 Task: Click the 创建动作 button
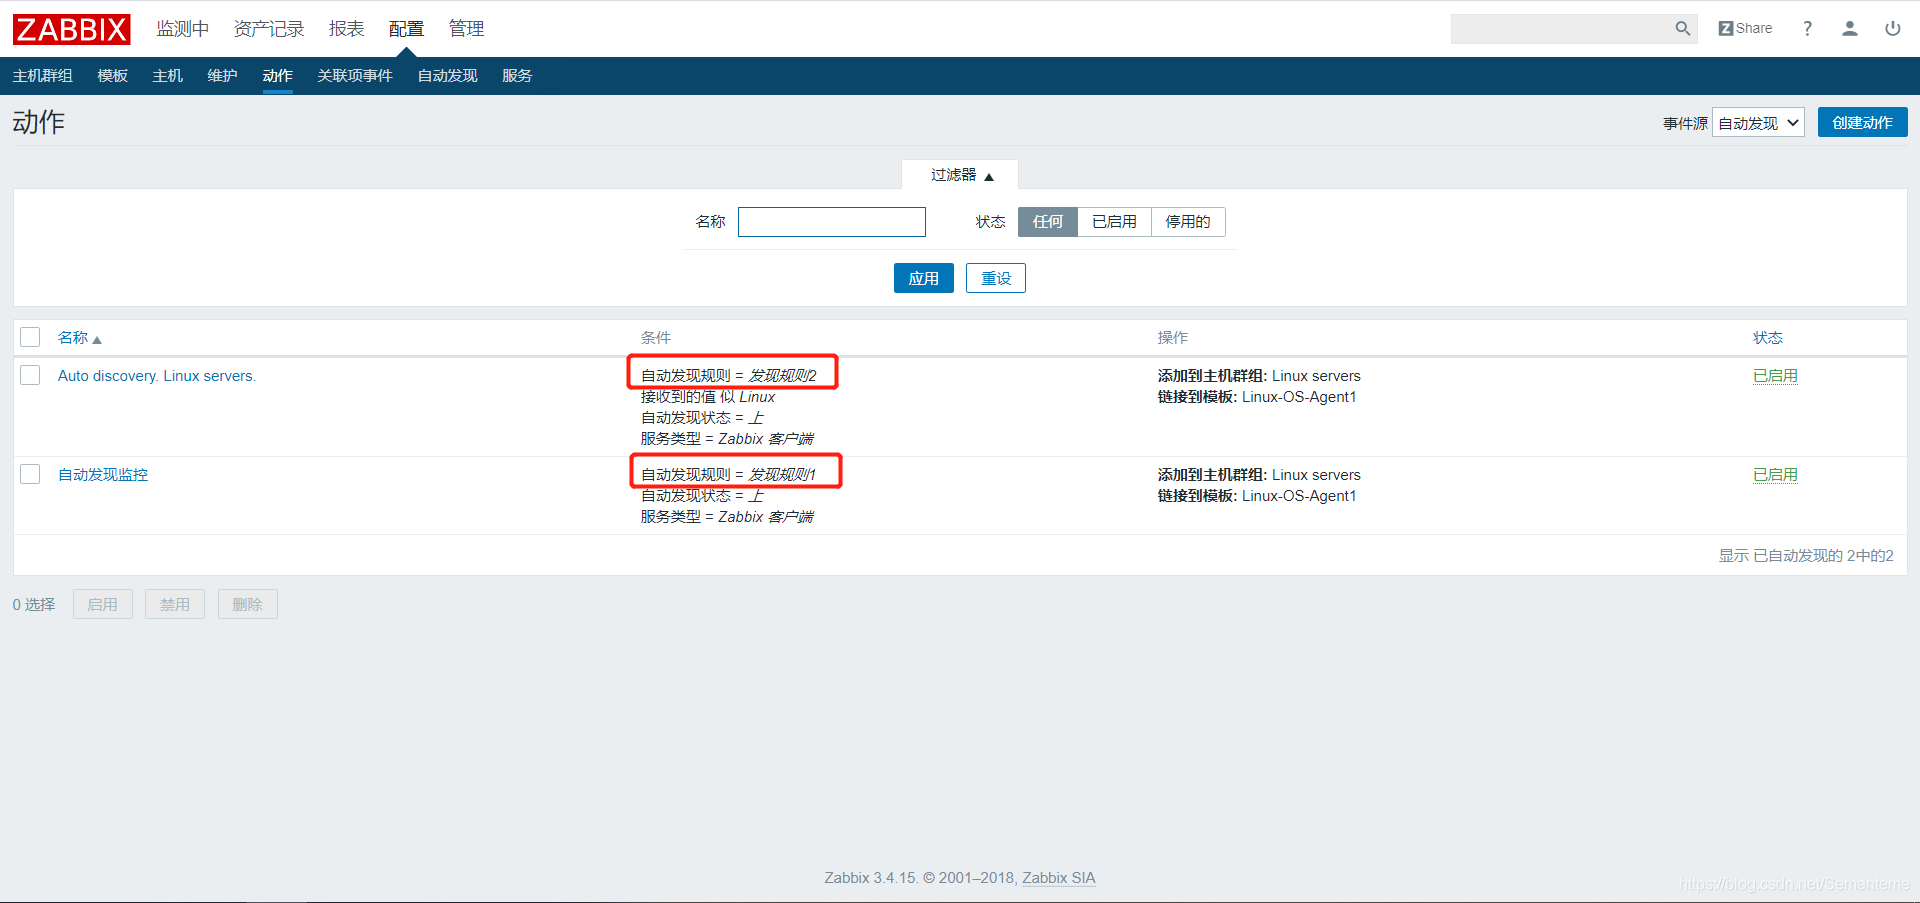(x=1862, y=122)
